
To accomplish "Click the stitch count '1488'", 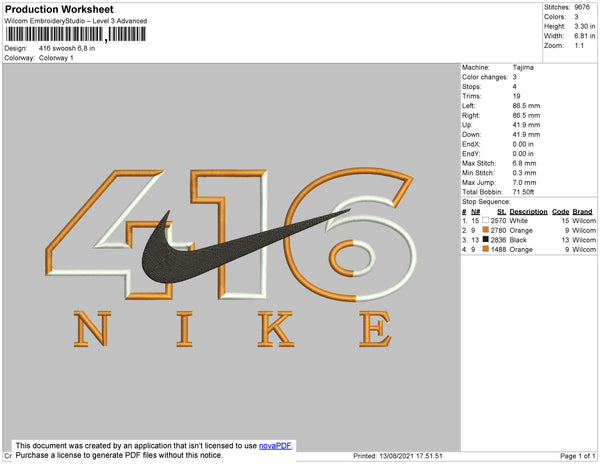I will click(x=498, y=249).
